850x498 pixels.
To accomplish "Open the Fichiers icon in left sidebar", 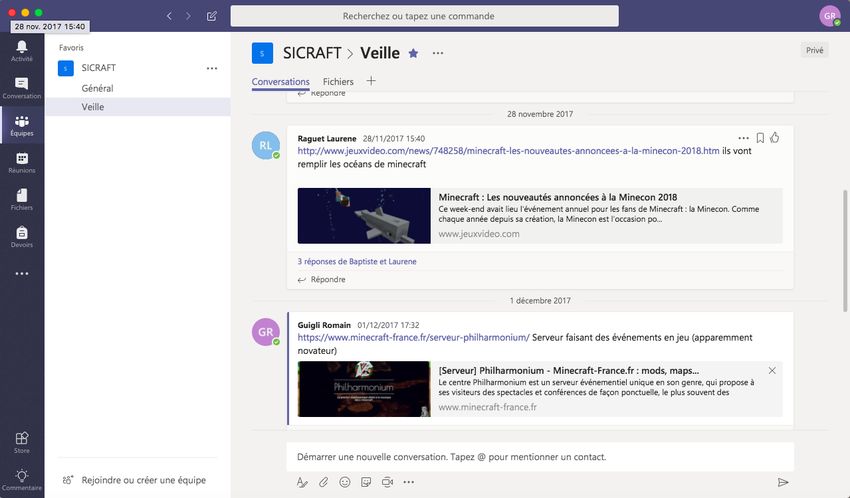I will tap(22, 199).
